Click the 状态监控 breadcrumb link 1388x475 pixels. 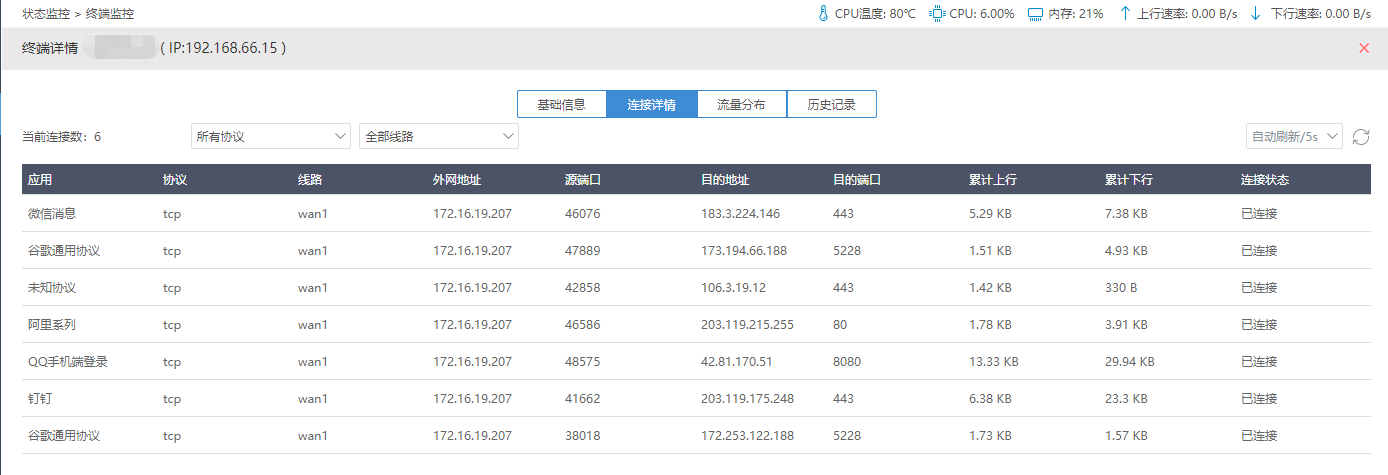pos(46,14)
